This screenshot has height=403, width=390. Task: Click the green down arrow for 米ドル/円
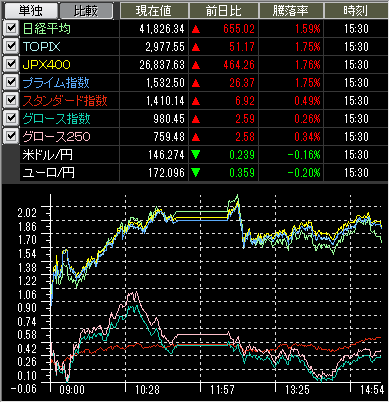pyautogui.click(x=196, y=155)
